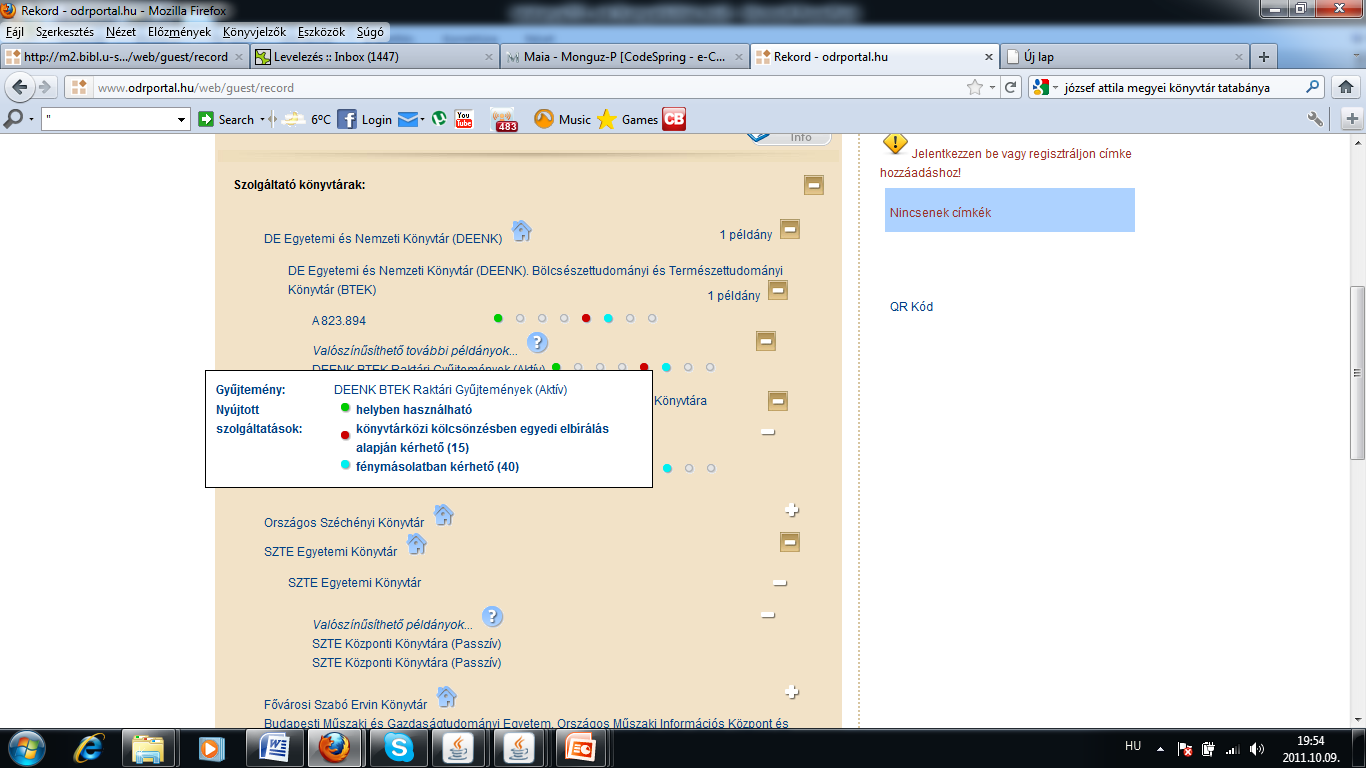Expand the Fővárosi Szabó Ervin Könyvtár entry
This screenshot has width=1366, height=768.
pos(792,692)
